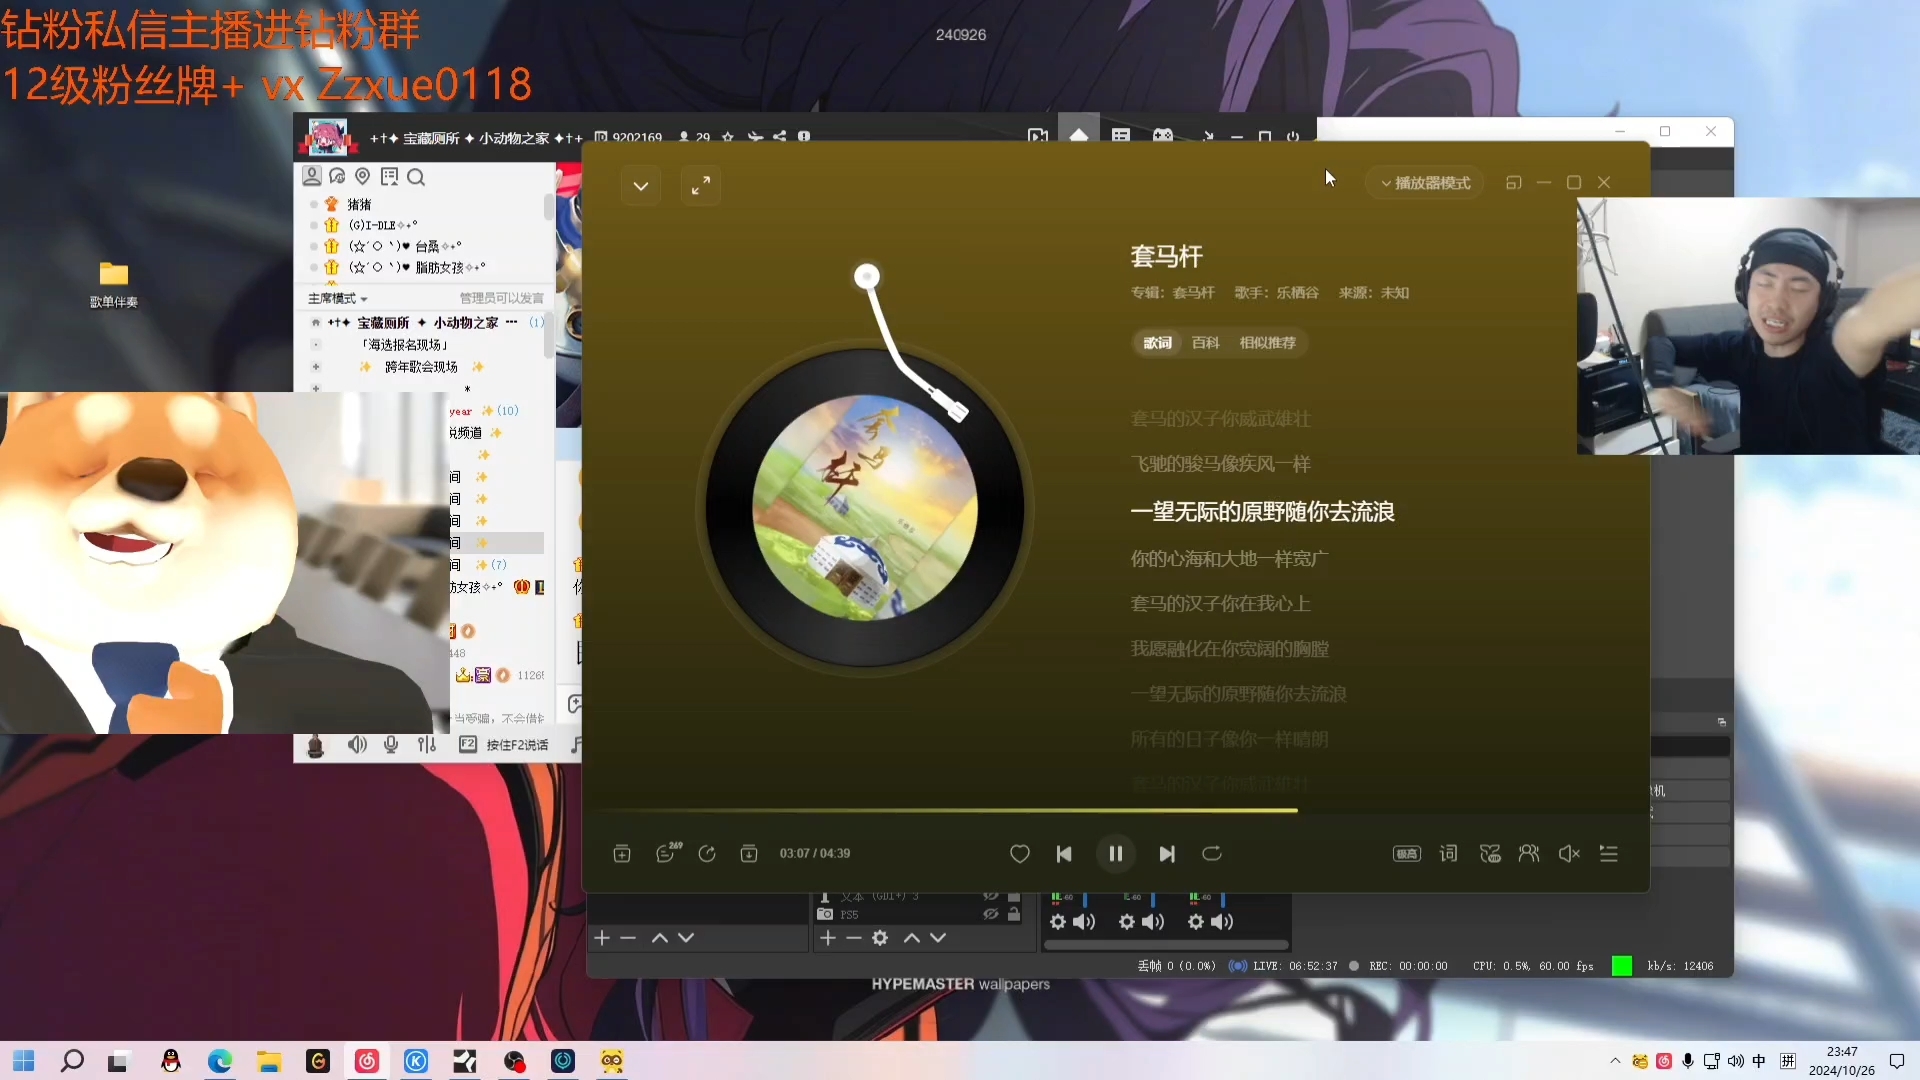Change the loop playback mode
This screenshot has height=1080, width=1920.
tap(1212, 853)
